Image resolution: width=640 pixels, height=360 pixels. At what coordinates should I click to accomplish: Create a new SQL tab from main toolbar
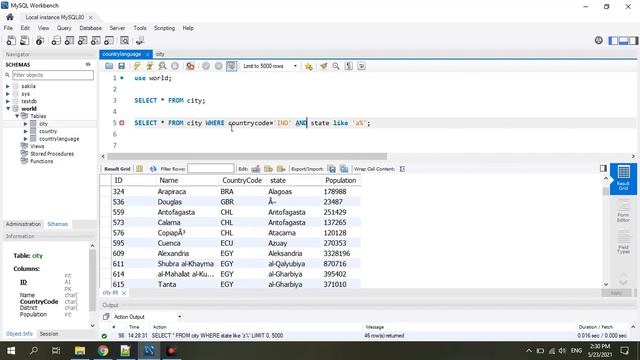(x=11, y=40)
